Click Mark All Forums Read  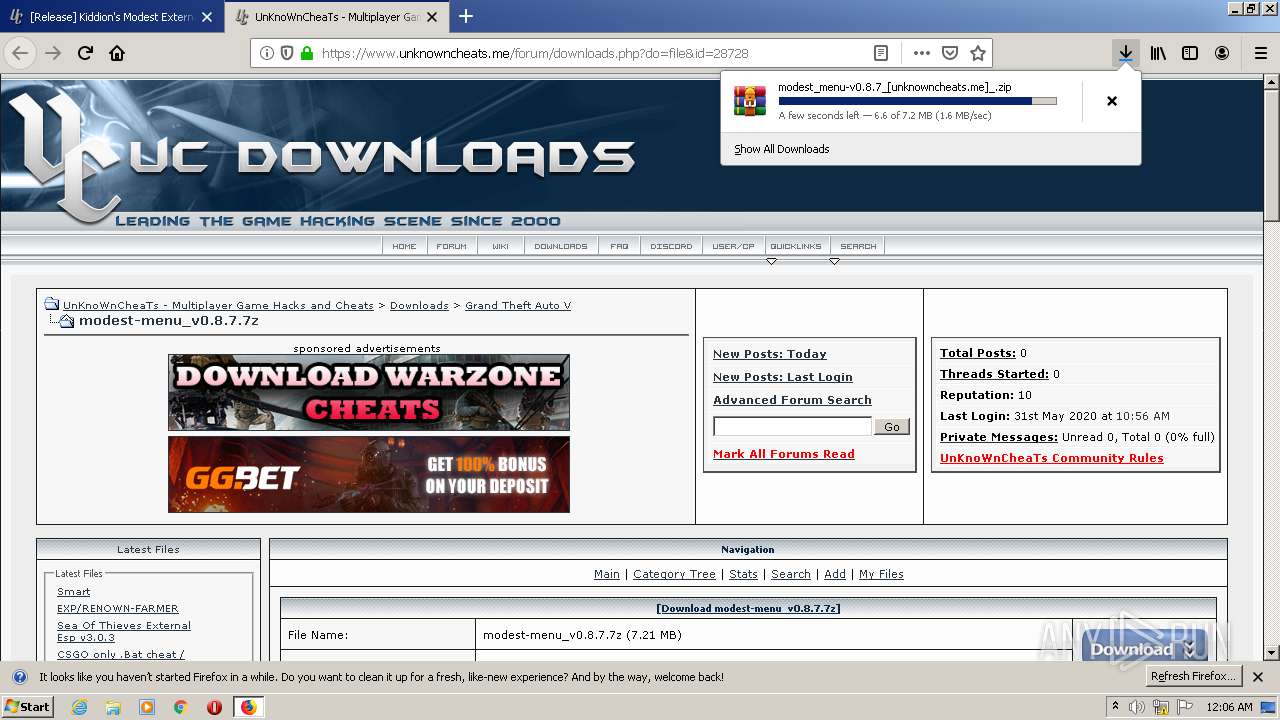coord(784,454)
